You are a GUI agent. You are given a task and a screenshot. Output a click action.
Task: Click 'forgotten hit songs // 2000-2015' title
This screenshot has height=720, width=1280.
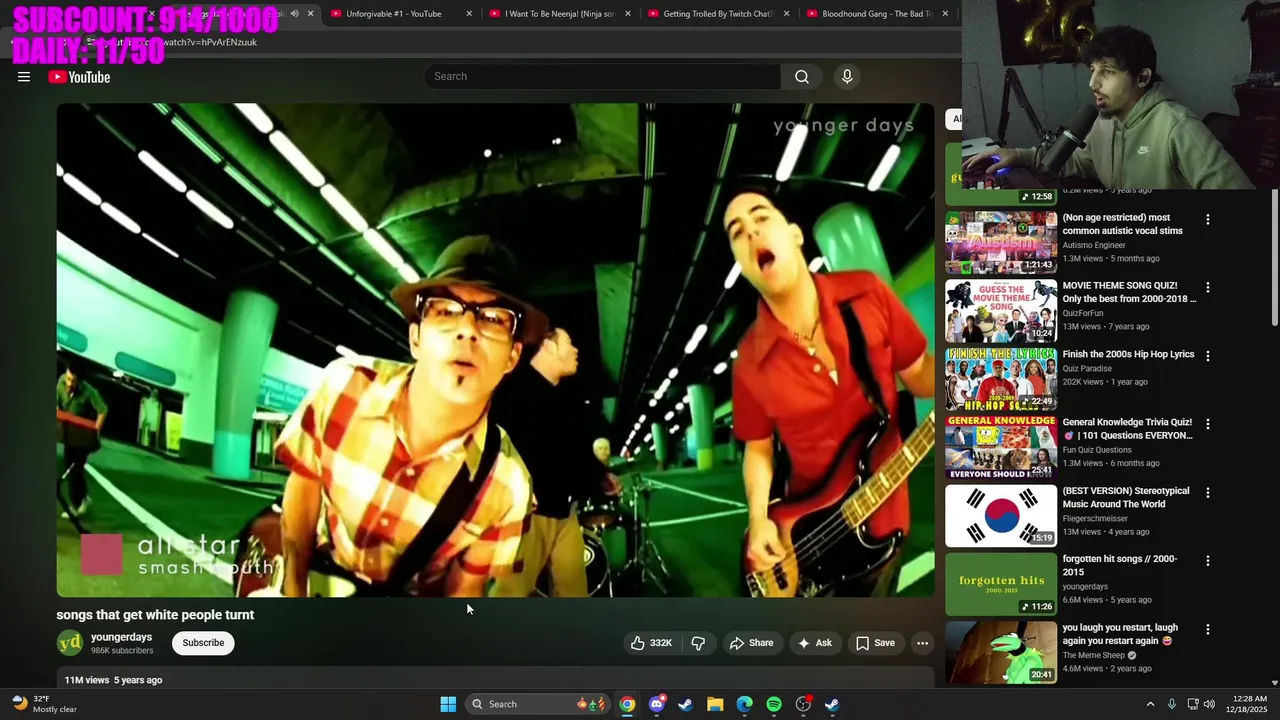[x=1120, y=566]
